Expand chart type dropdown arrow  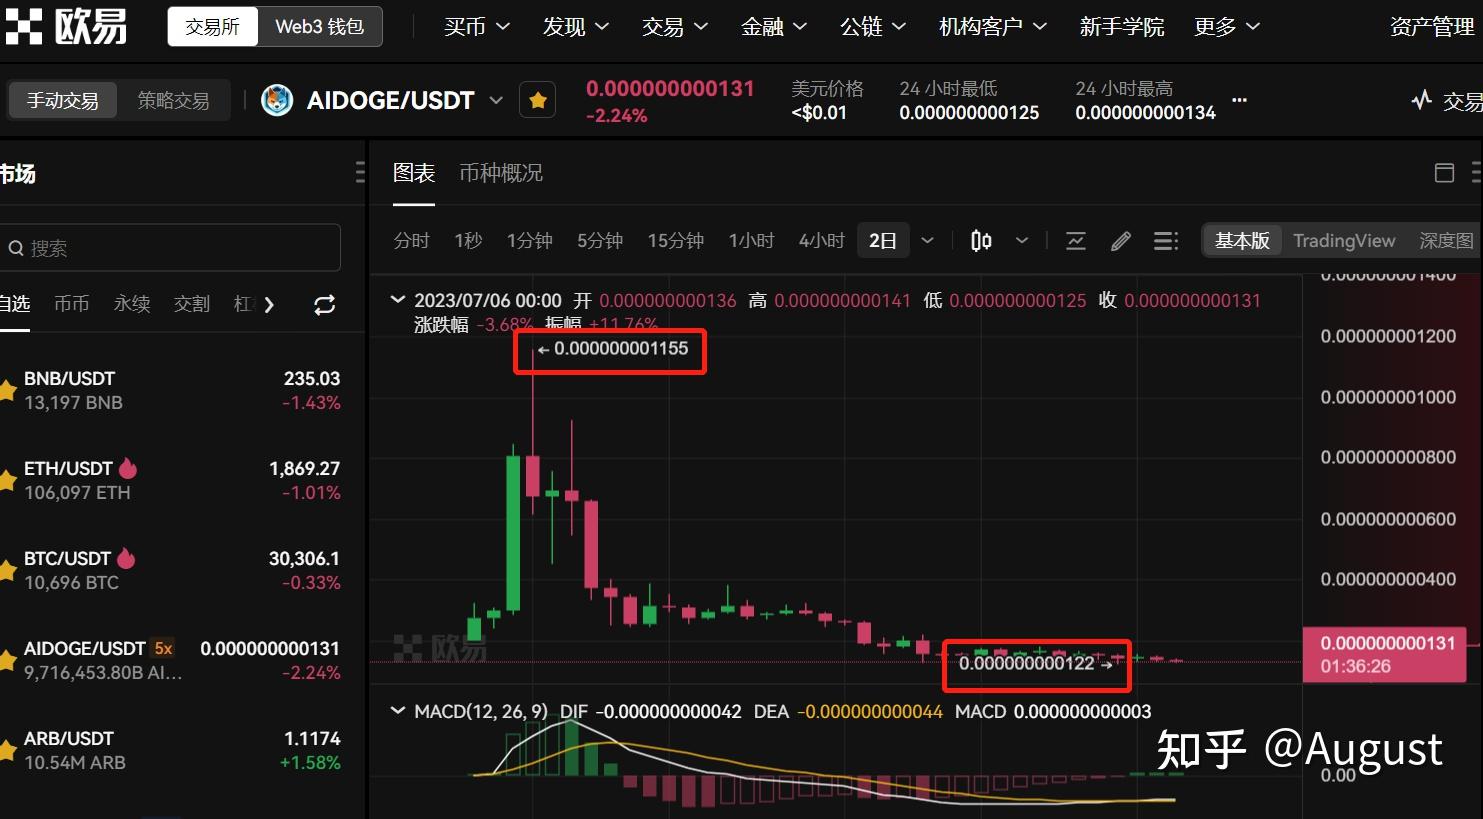(1021, 241)
